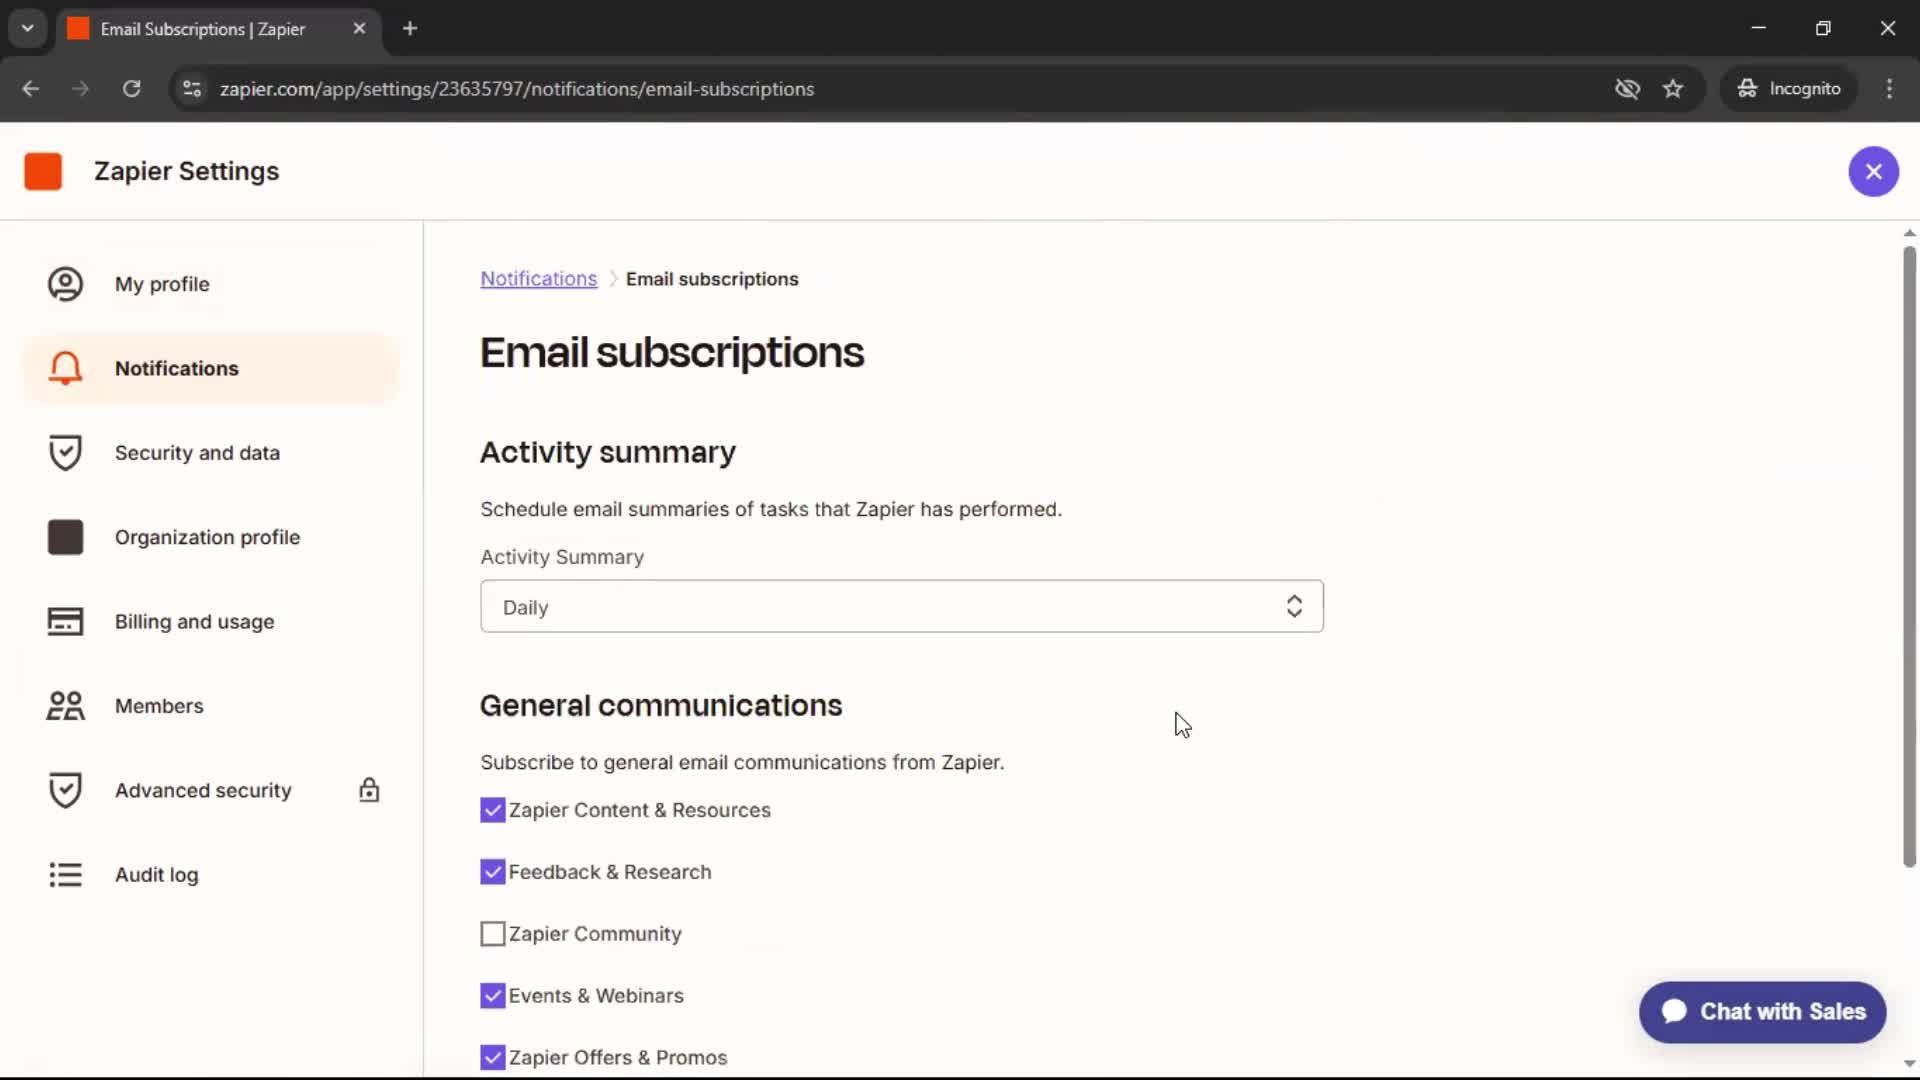This screenshot has height=1080, width=1920.
Task: Click the Events & Webinars label text
Action: [596, 996]
